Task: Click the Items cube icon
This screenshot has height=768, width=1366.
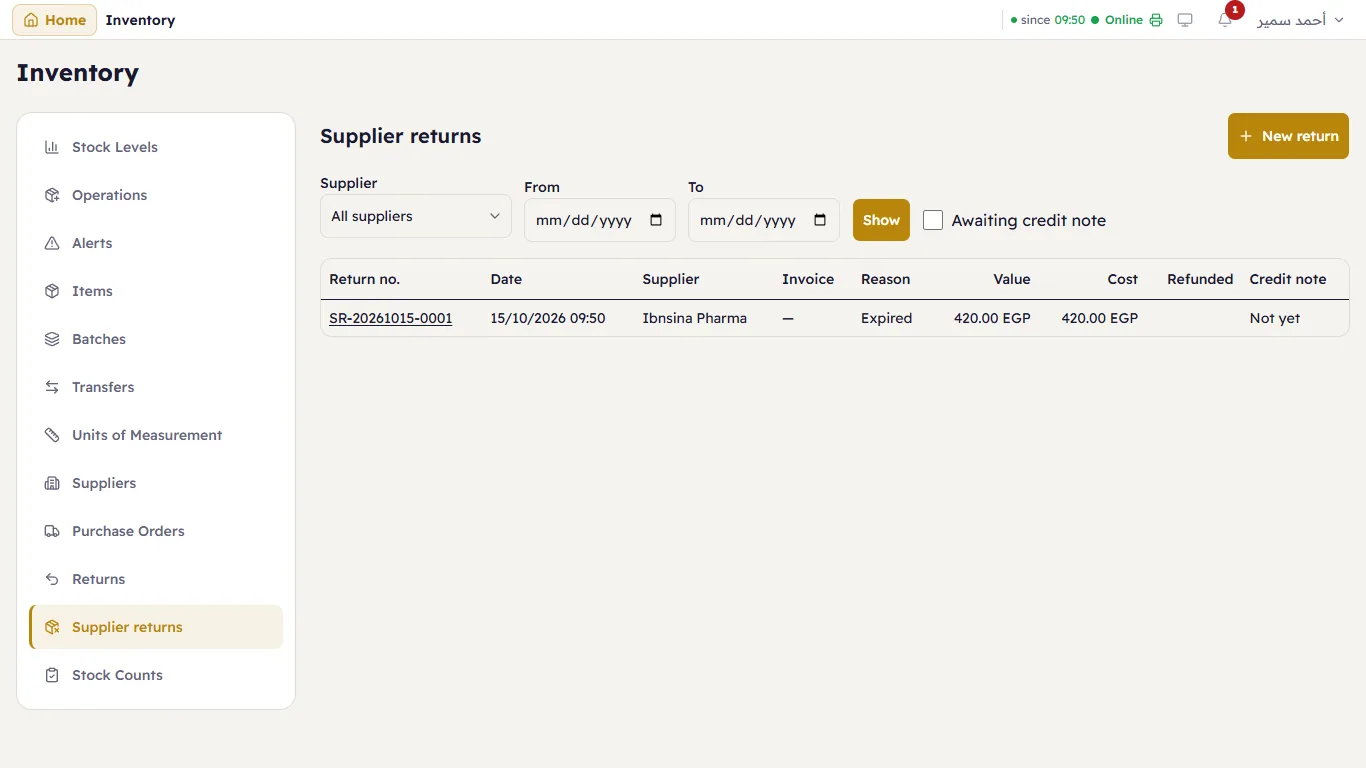Action: click(x=52, y=291)
